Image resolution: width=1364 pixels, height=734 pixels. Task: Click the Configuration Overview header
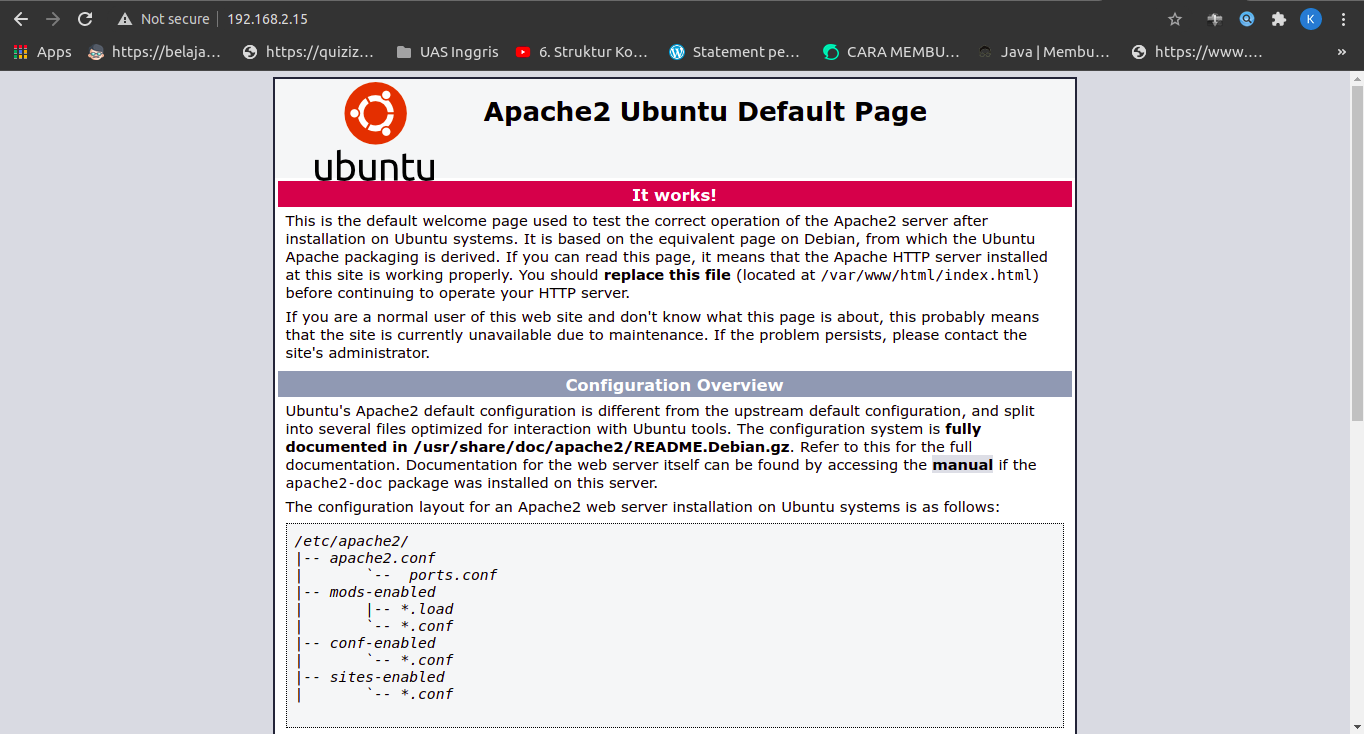click(675, 385)
